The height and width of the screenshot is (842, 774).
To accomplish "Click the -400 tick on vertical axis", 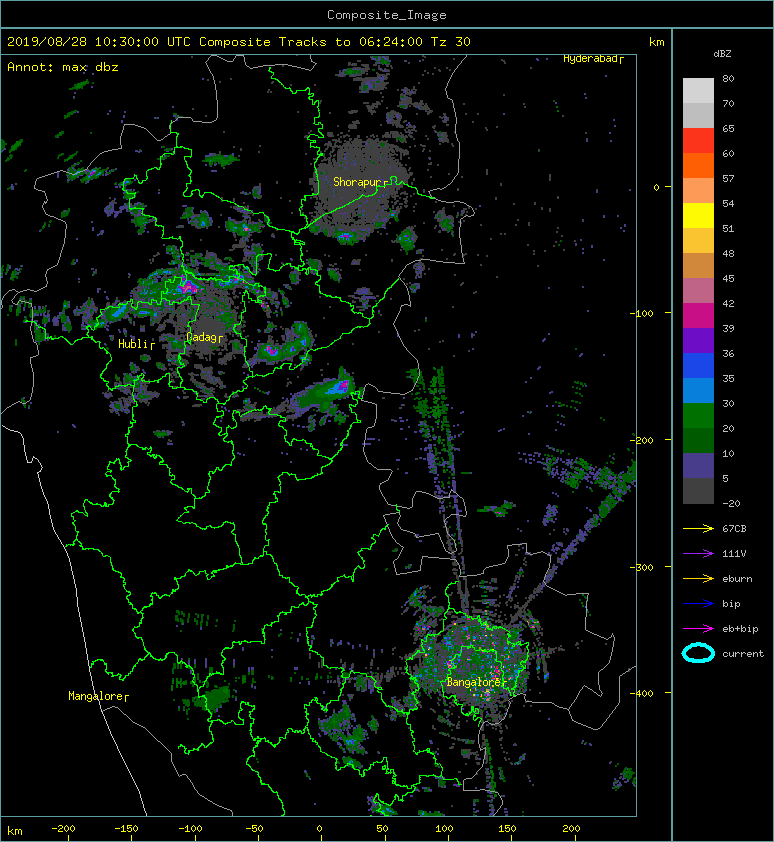I will point(642,693).
